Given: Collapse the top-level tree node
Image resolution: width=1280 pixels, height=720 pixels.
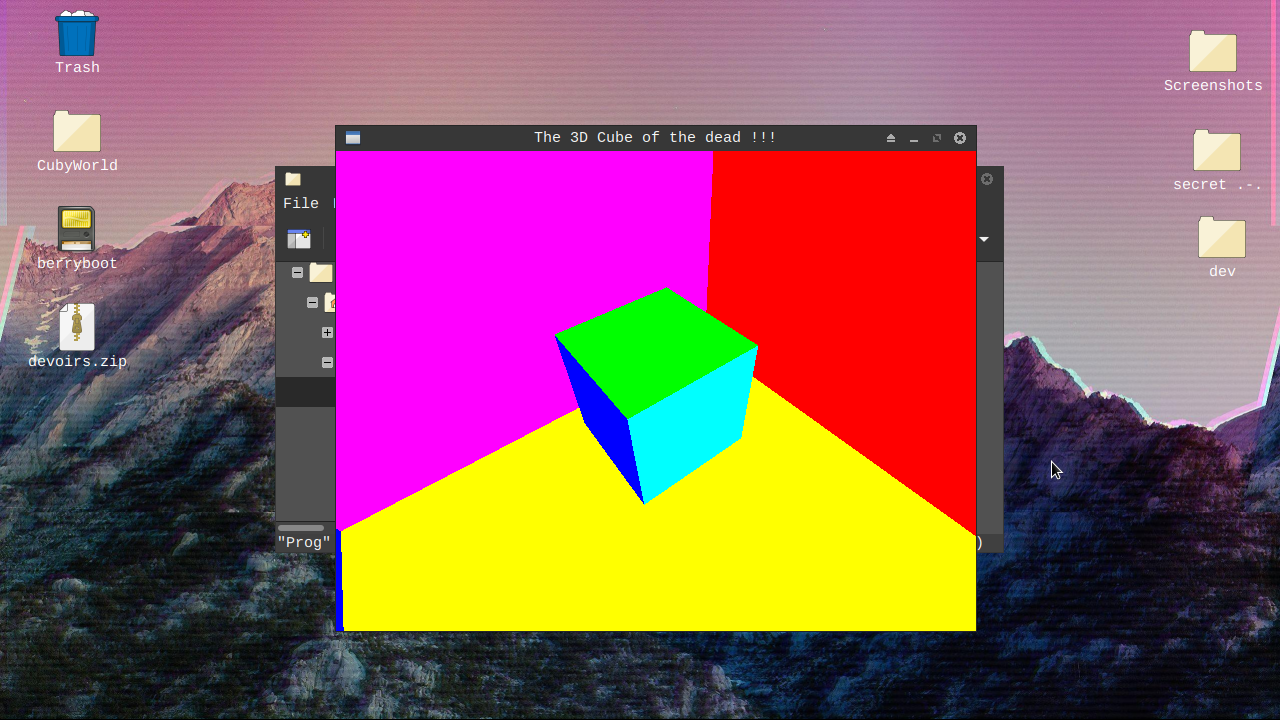Looking at the screenshot, I should click(x=297, y=272).
